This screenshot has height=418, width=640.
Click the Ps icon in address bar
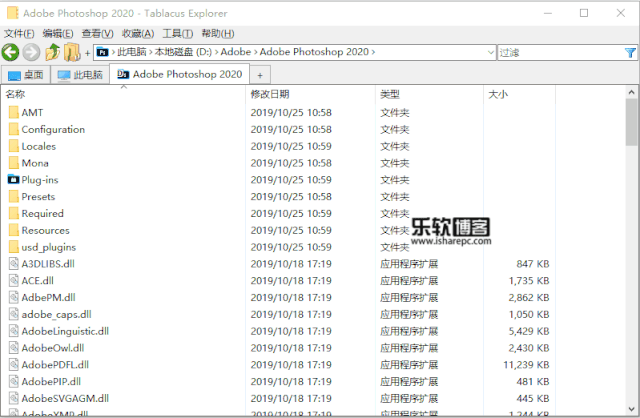pos(102,52)
